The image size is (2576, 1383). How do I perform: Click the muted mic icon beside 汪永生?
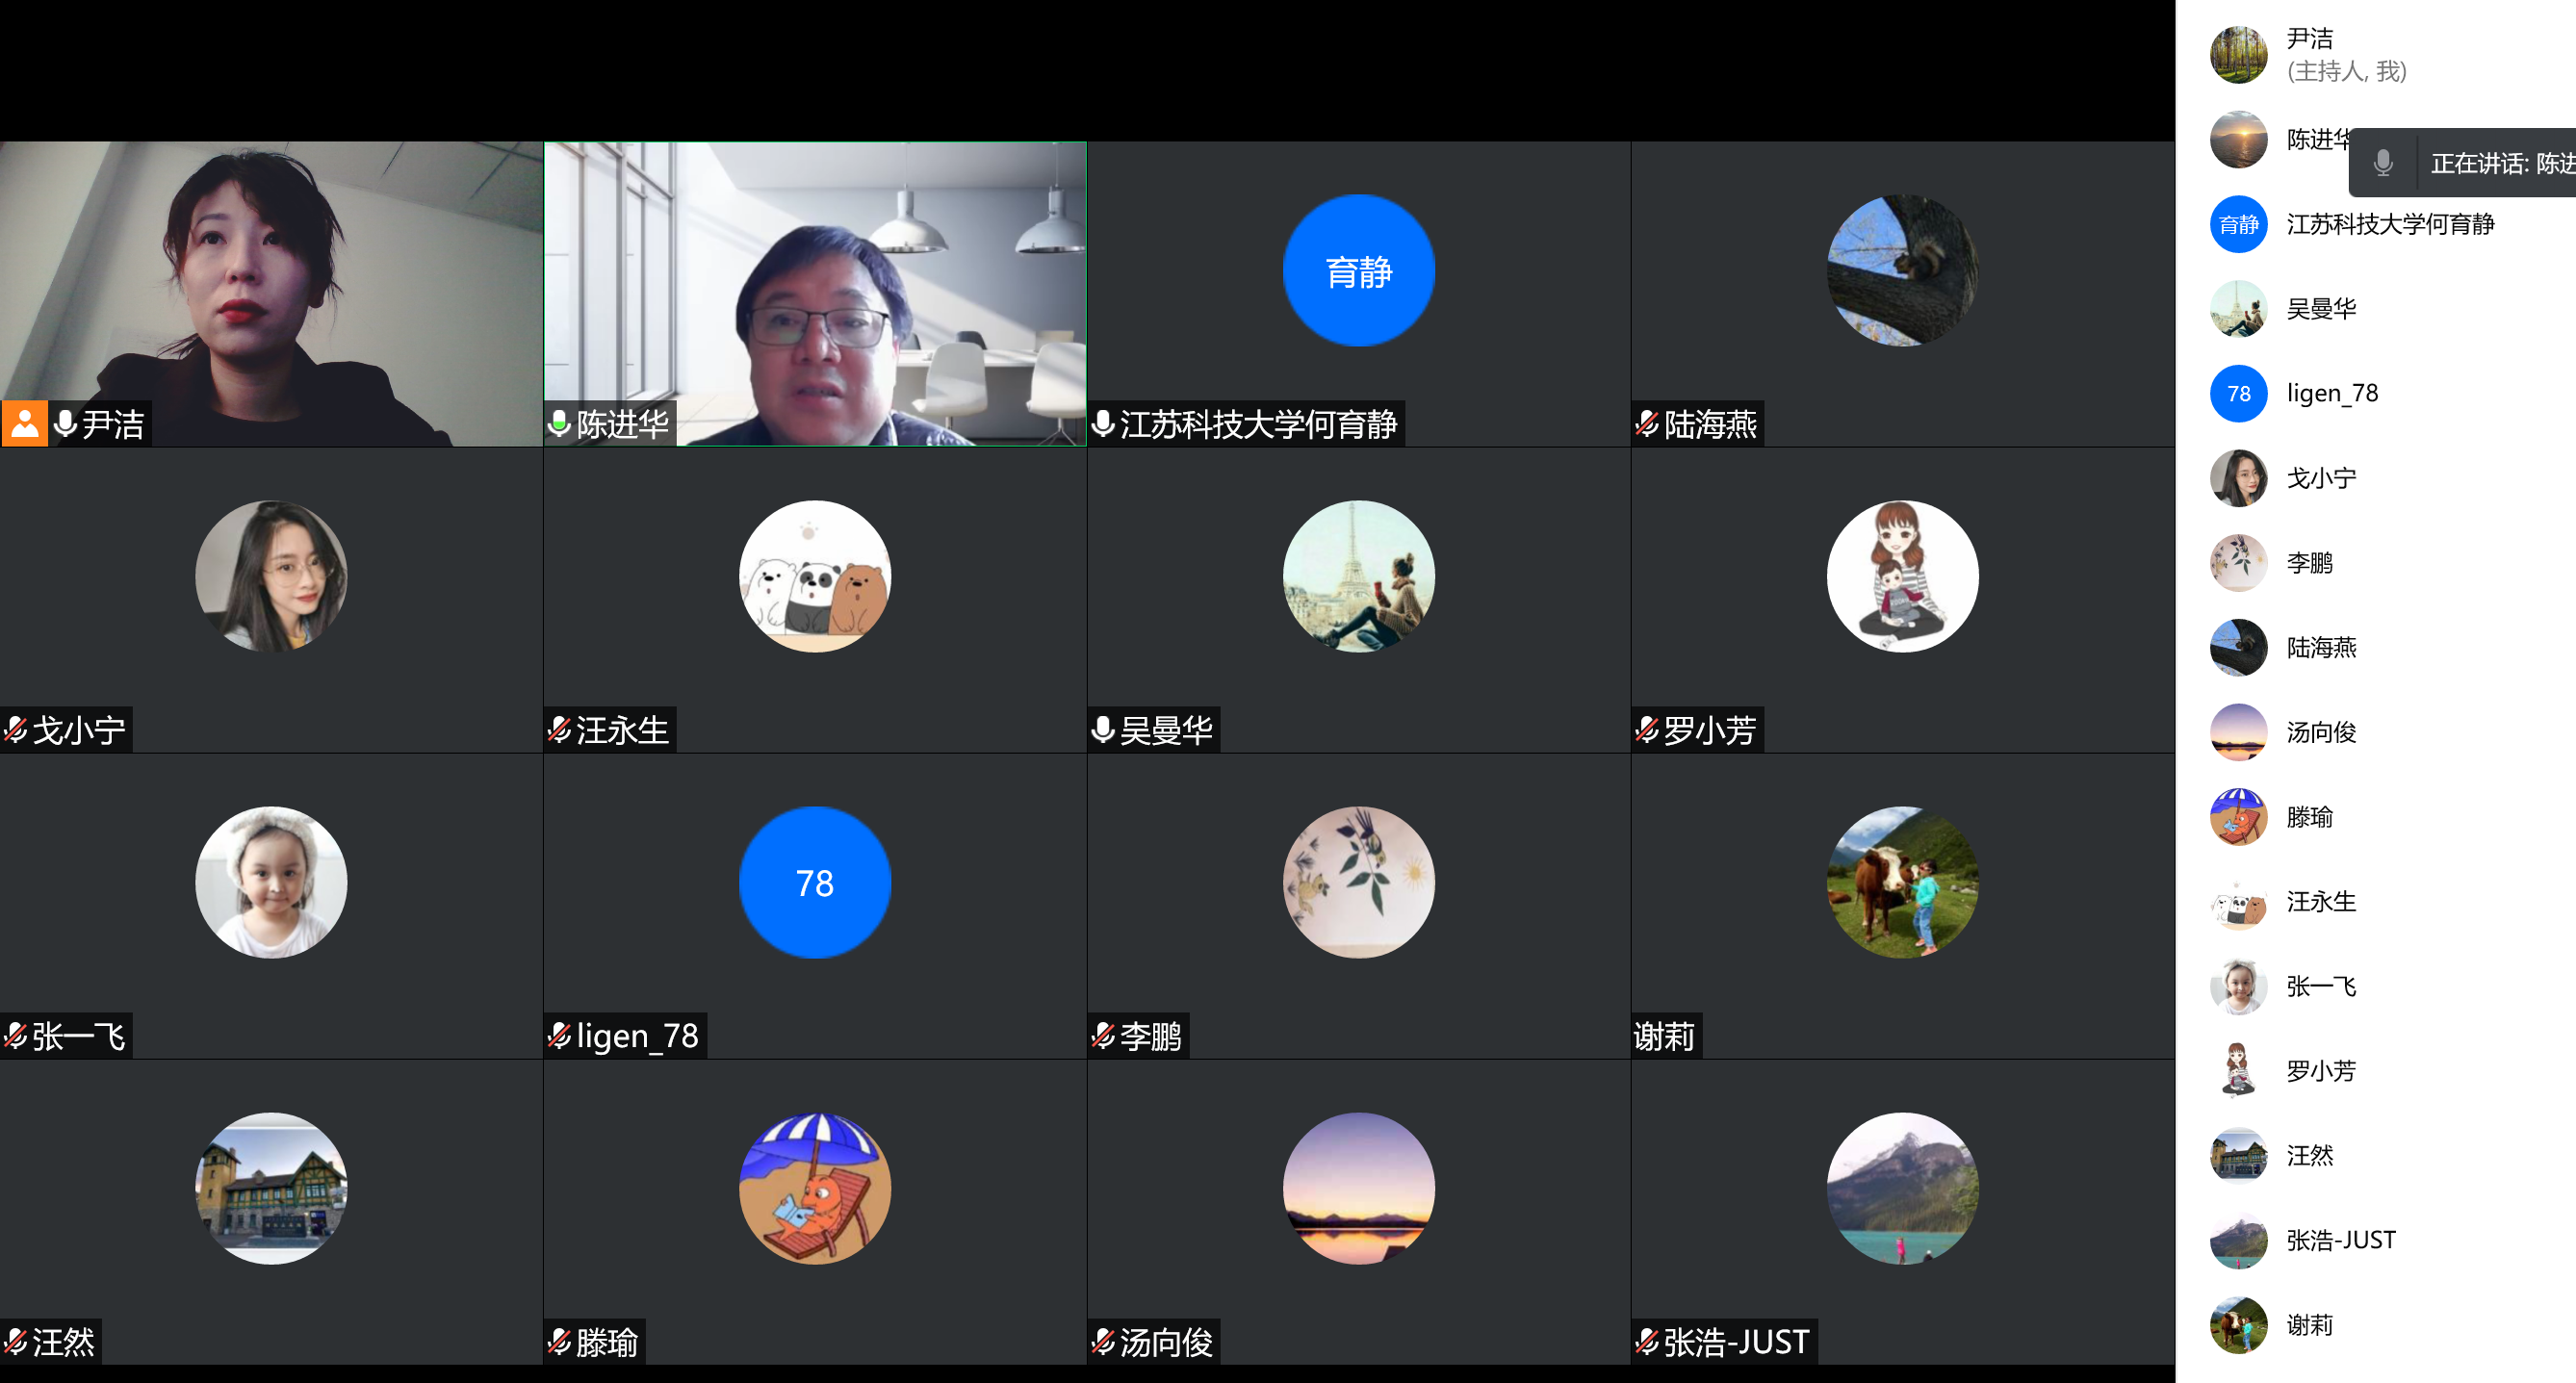pyautogui.click(x=560, y=730)
